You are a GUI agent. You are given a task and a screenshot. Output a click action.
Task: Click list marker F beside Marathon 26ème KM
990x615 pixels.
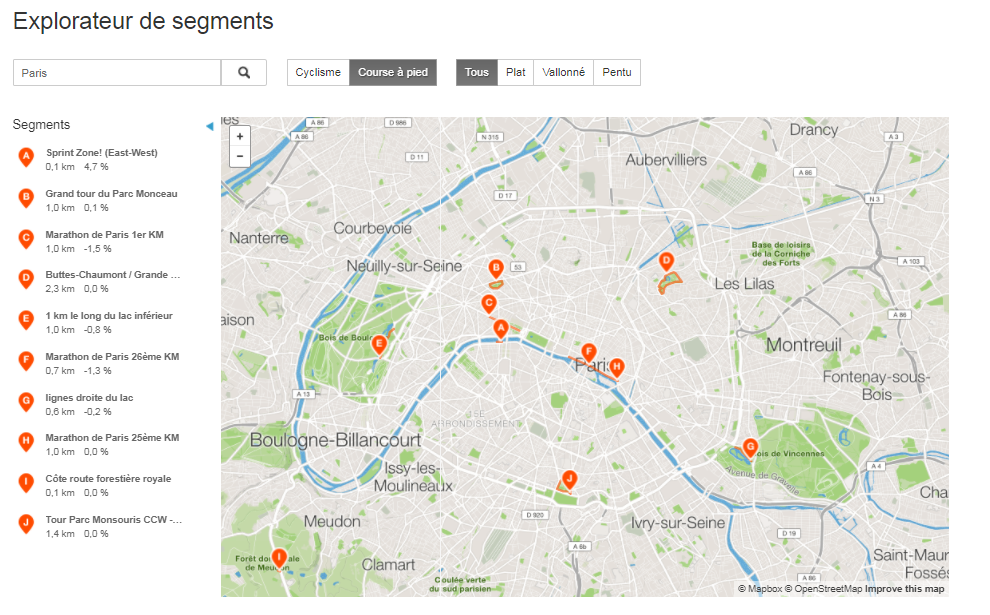click(26, 361)
